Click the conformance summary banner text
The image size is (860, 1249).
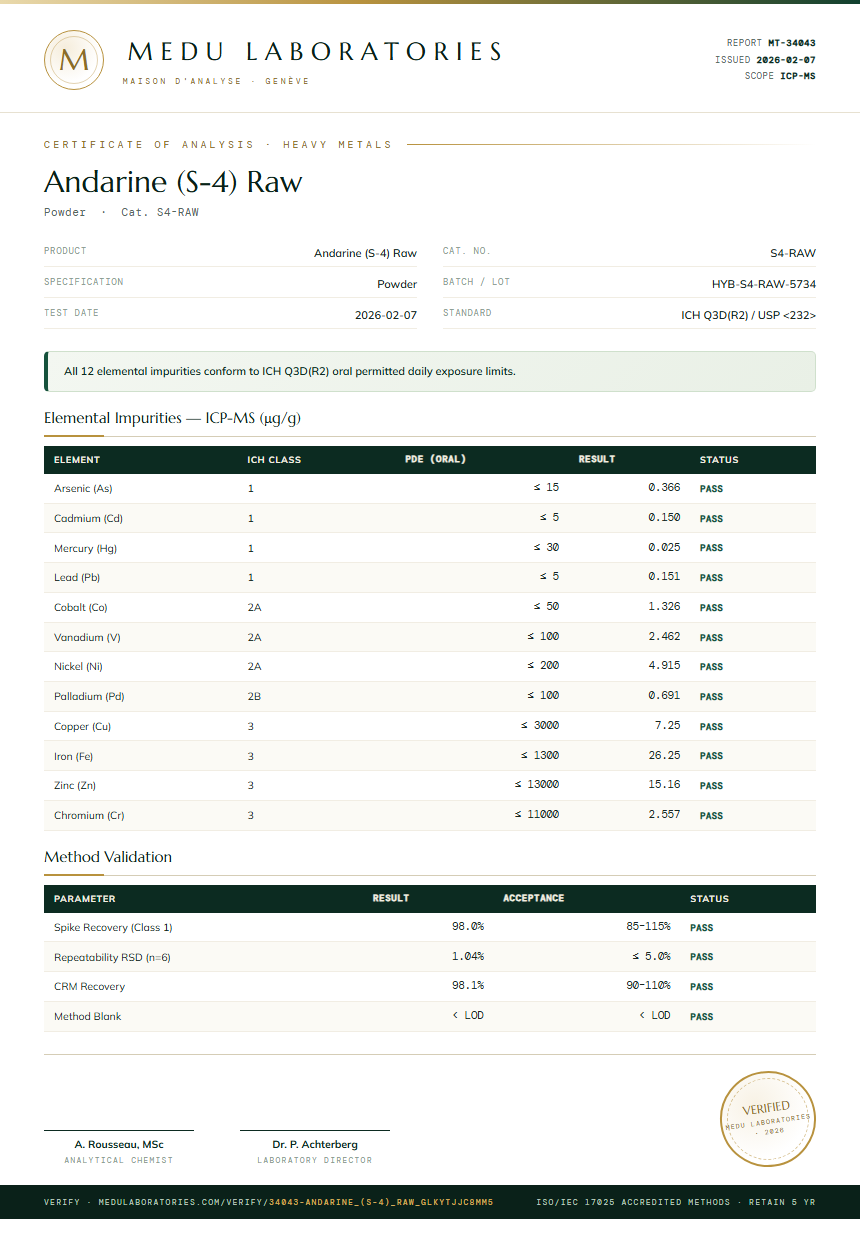tap(290, 371)
